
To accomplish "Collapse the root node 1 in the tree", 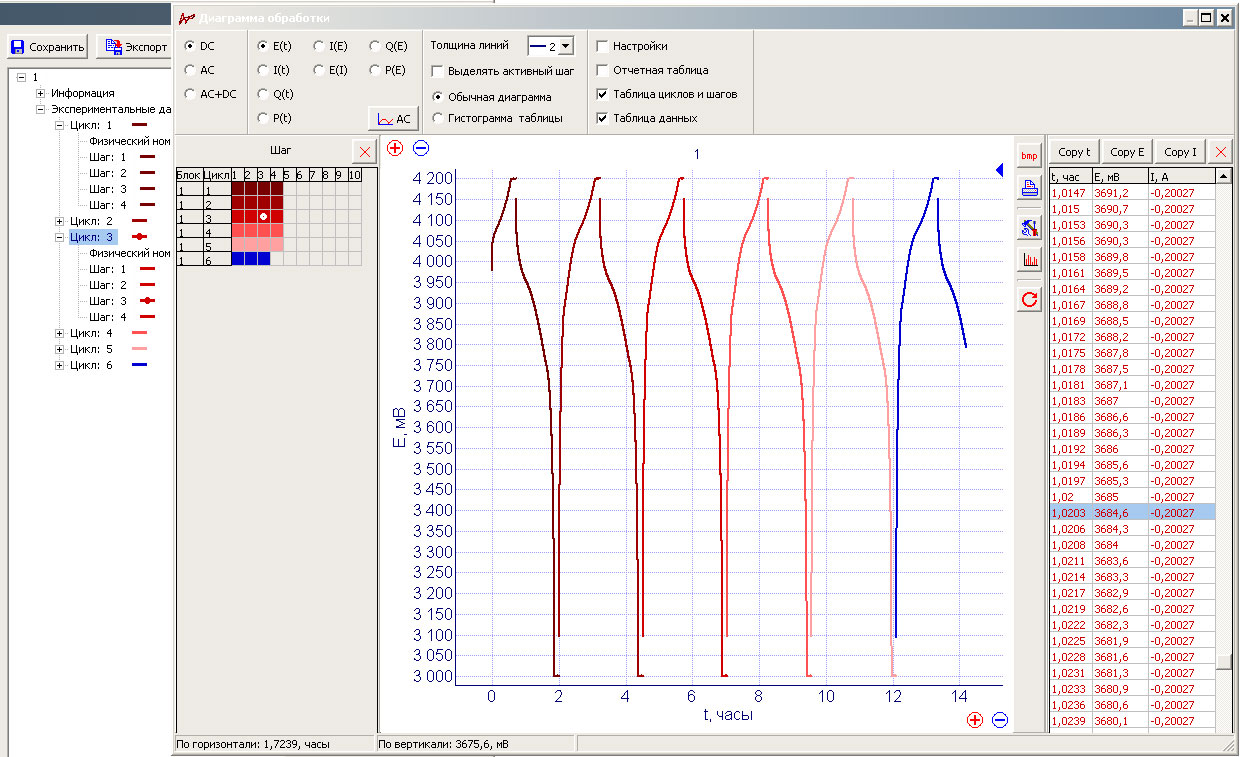I will (22, 77).
